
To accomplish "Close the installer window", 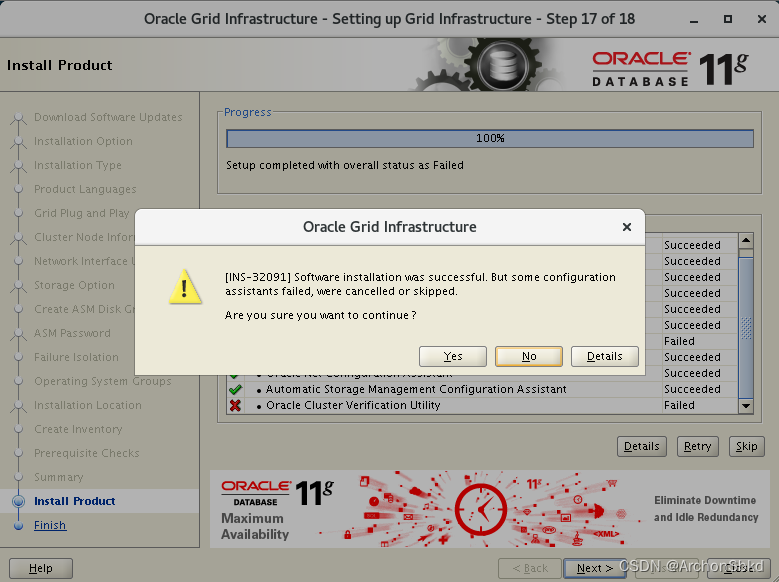I will pyautogui.click(x=762, y=19).
